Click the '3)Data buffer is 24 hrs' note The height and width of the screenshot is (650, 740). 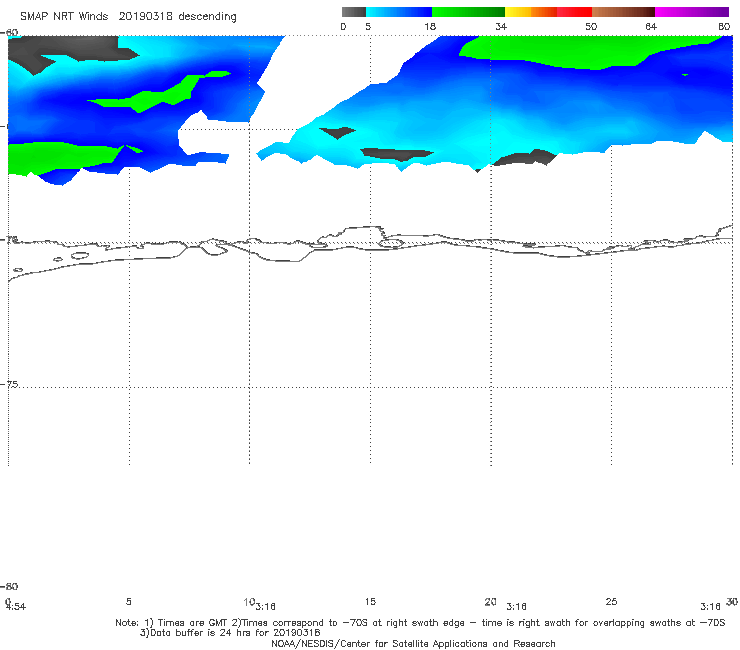pyautogui.click(x=230, y=633)
